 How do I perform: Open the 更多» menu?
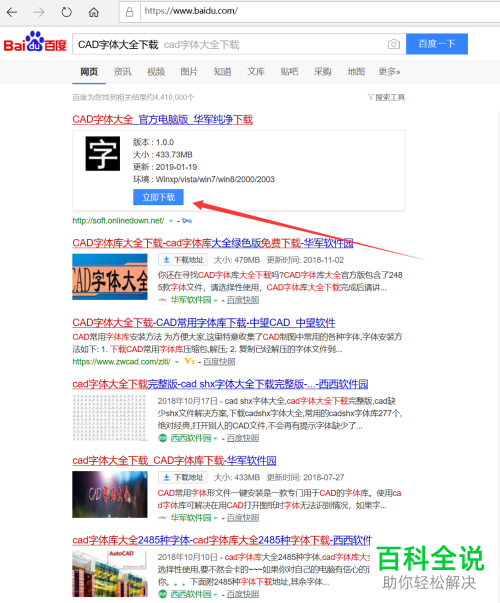[x=389, y=72]
